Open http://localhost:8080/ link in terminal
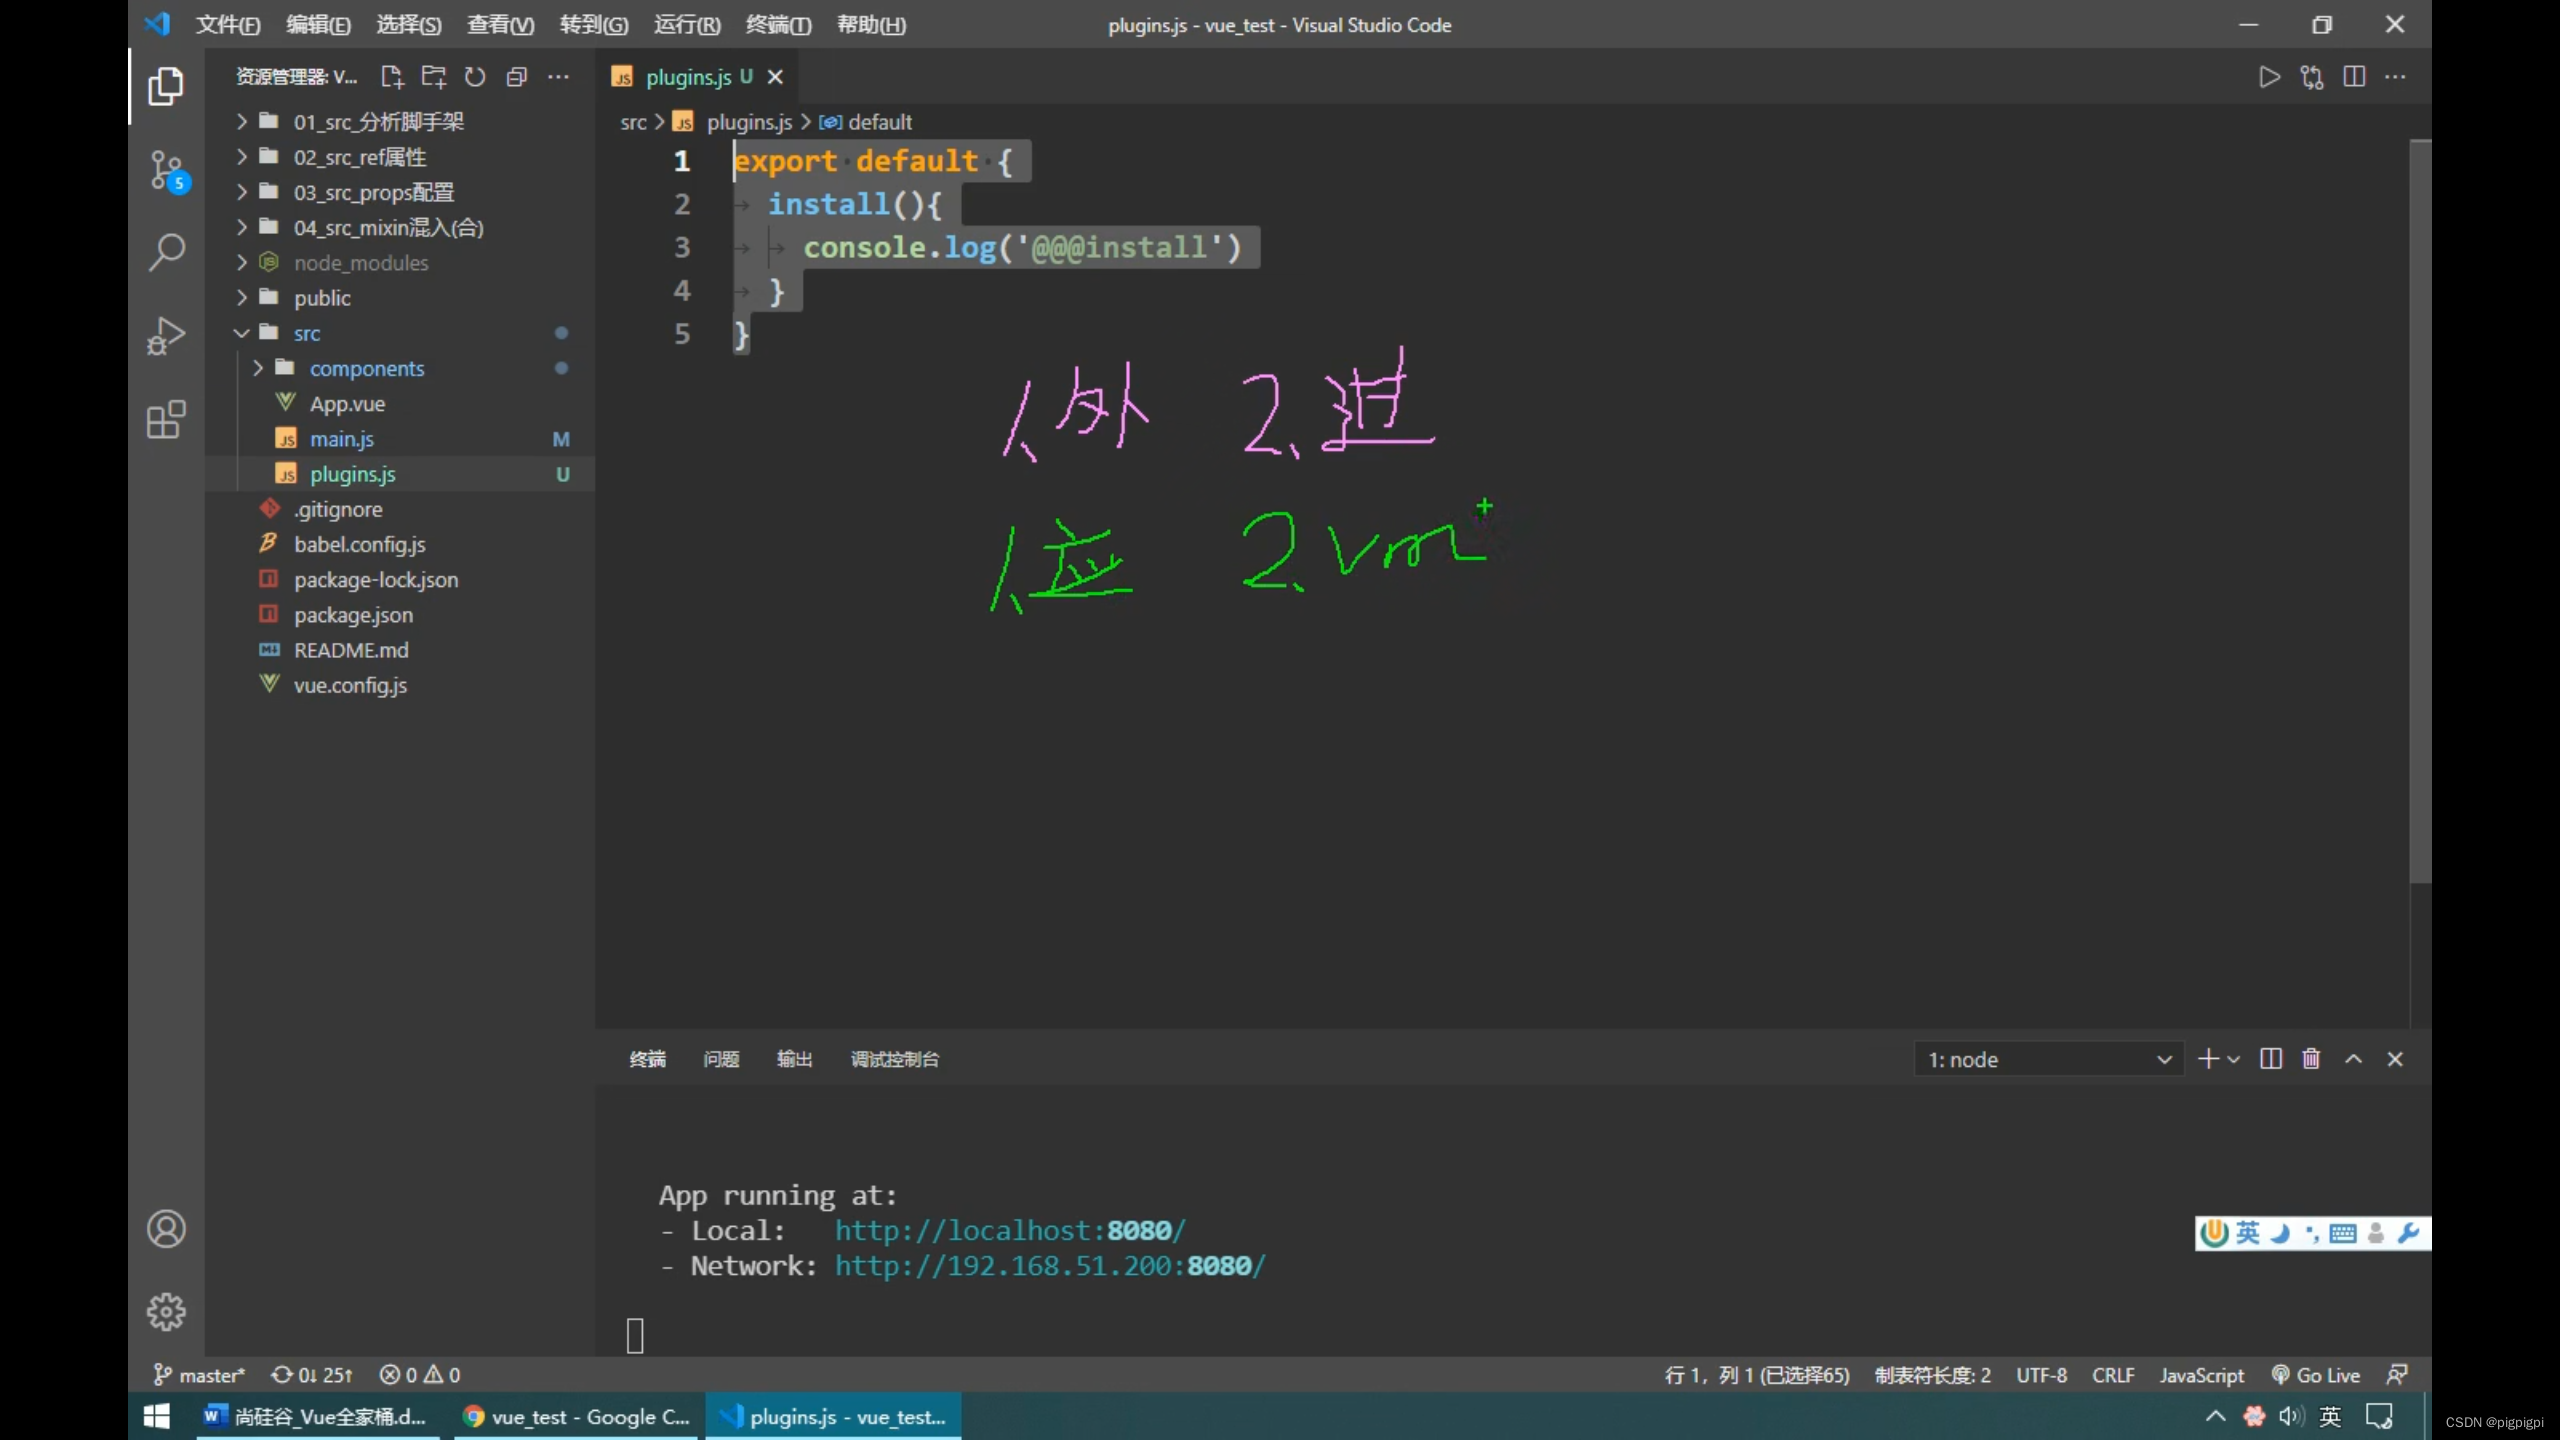 point(1010,1231)
